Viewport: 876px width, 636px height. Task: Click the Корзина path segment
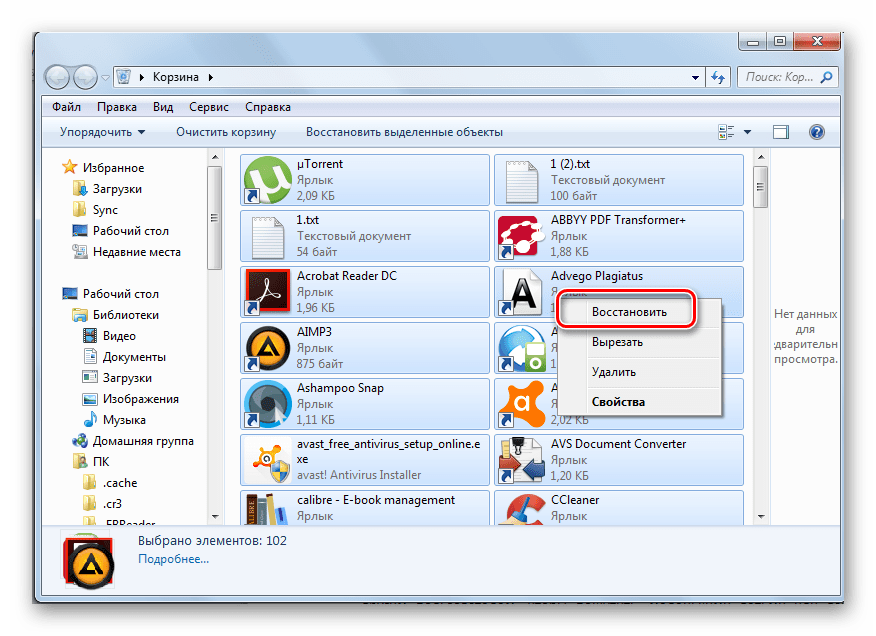[175, 77]
